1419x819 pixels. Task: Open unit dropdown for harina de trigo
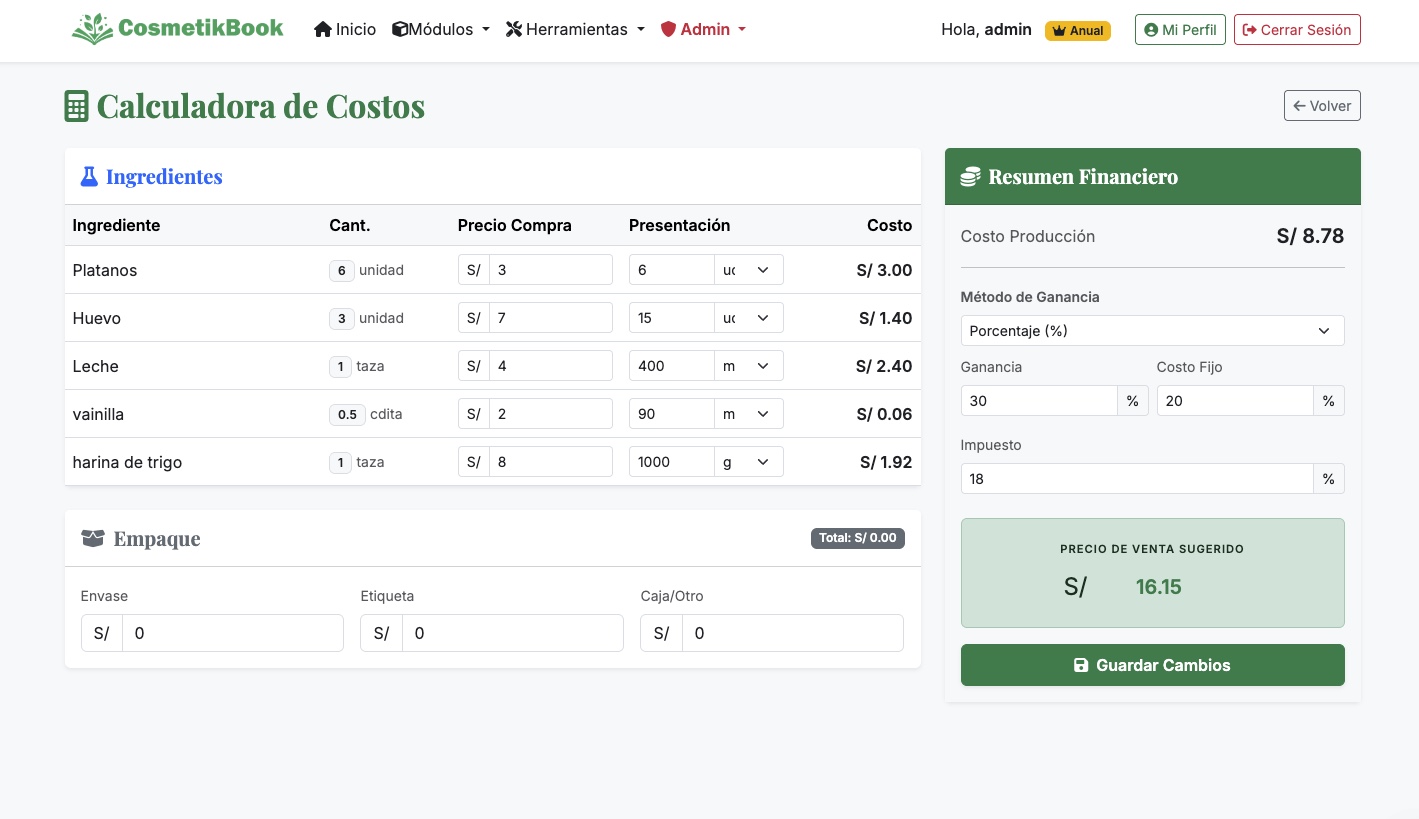point(748,462)
